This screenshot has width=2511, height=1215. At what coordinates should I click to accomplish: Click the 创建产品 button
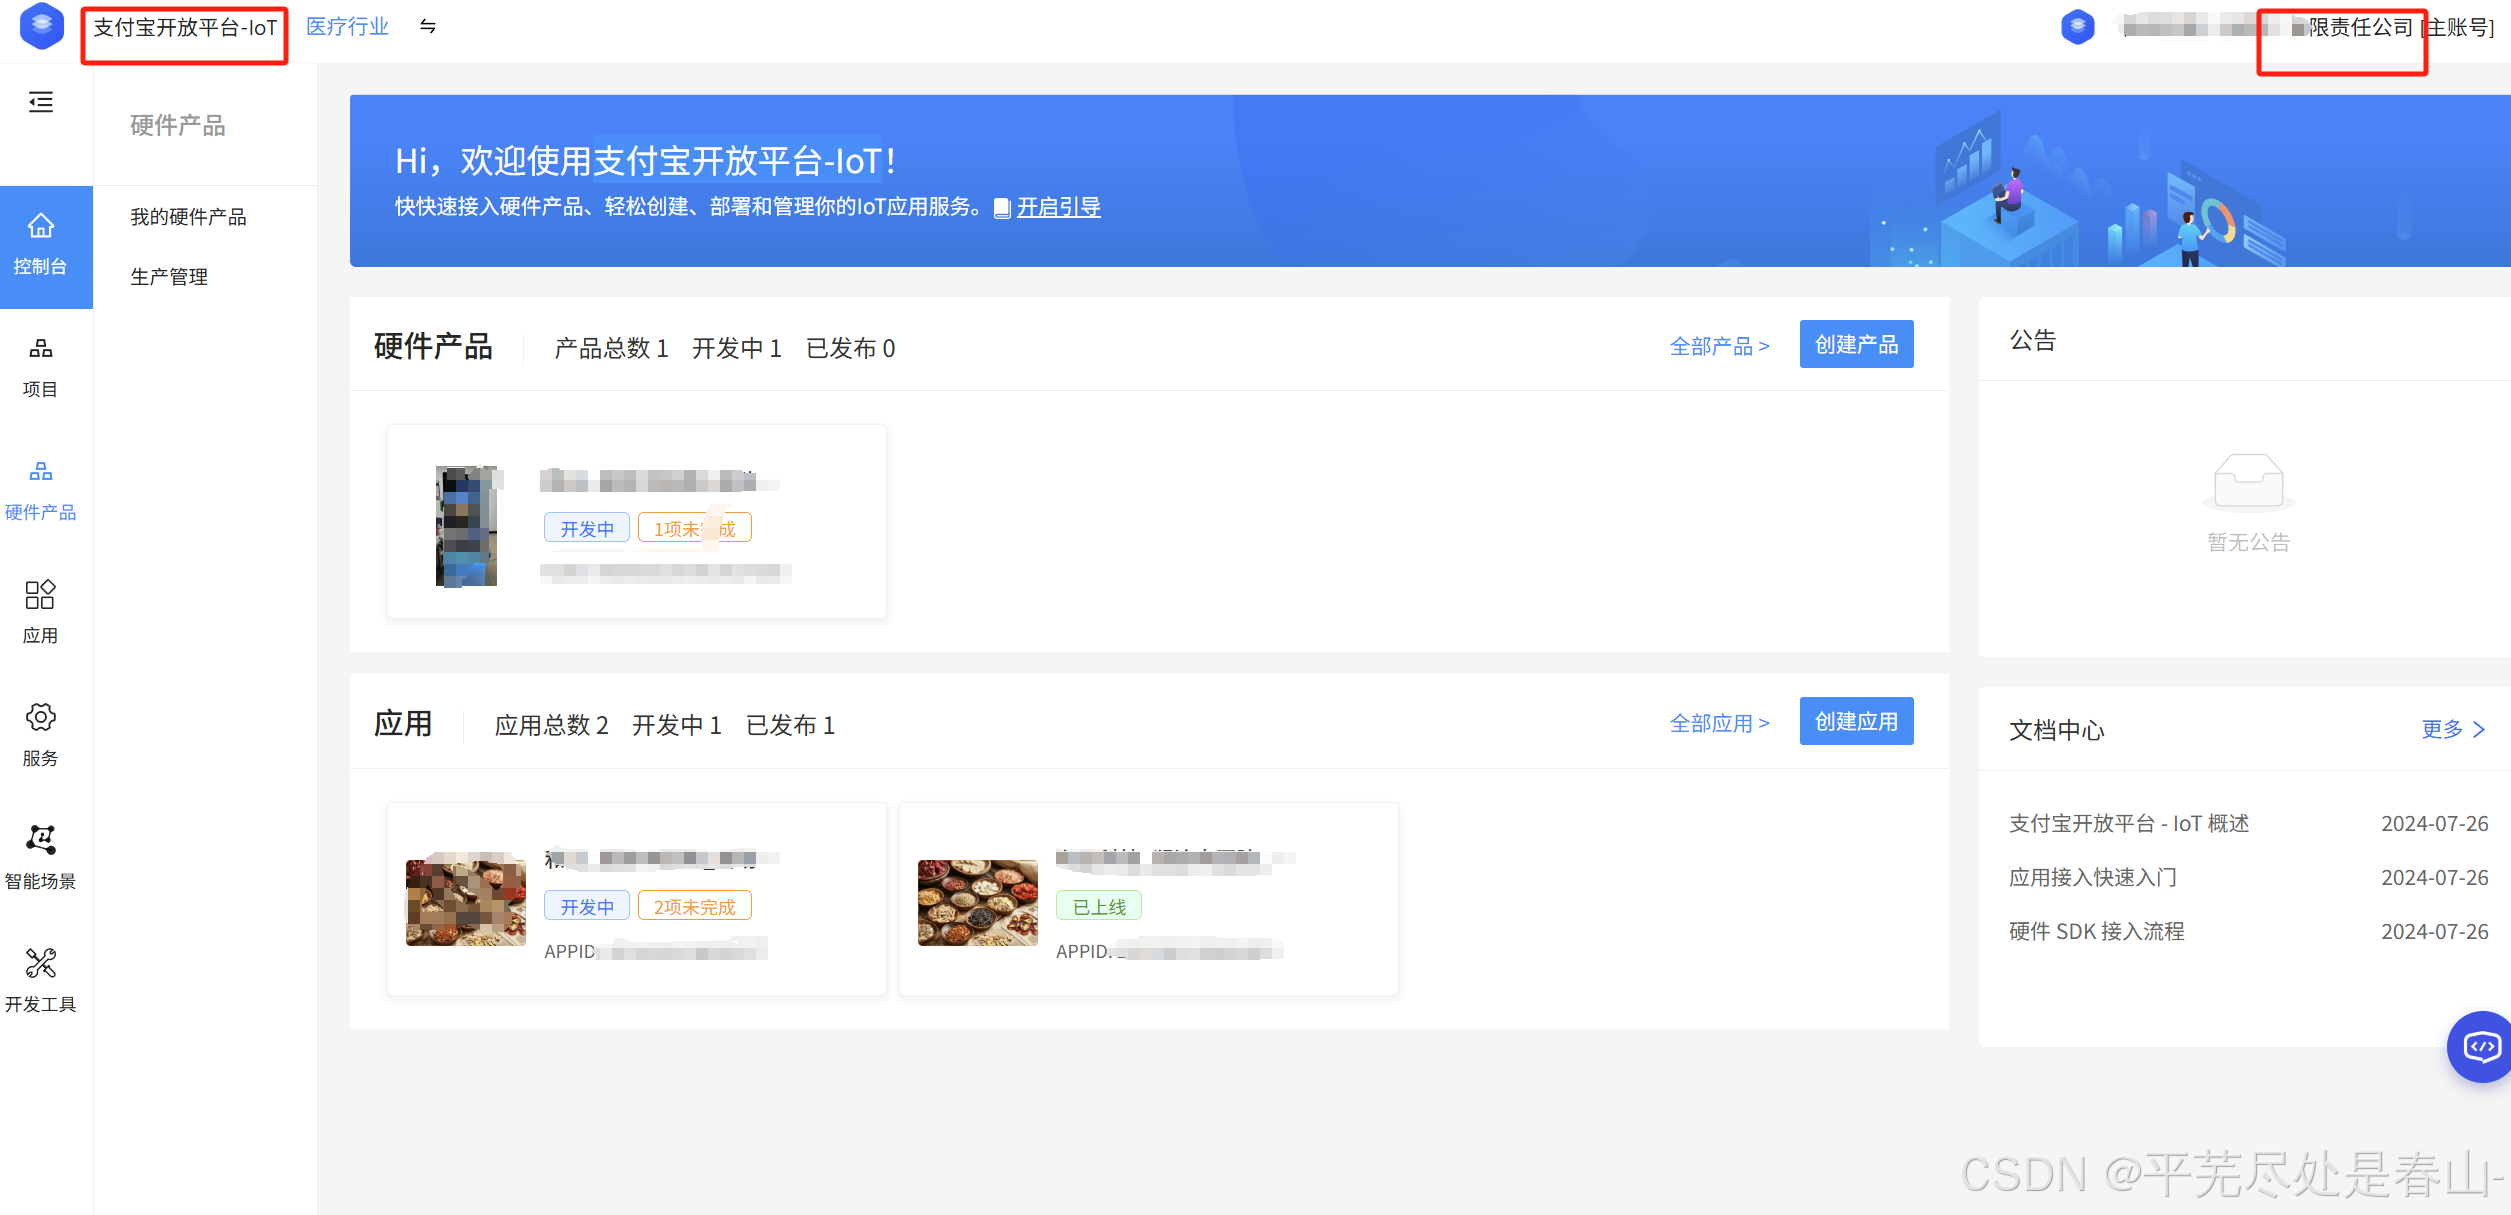pos(1856,345)
